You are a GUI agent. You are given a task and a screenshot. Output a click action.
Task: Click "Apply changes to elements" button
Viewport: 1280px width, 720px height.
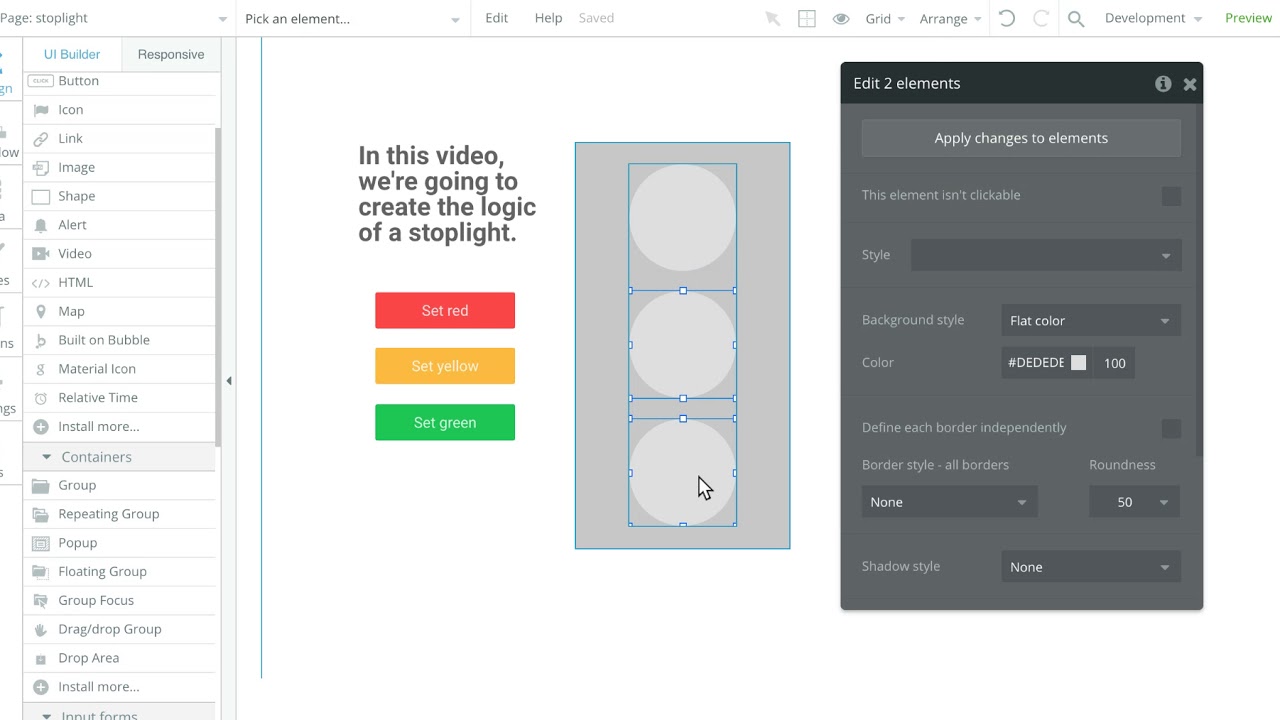(1021, 138)
